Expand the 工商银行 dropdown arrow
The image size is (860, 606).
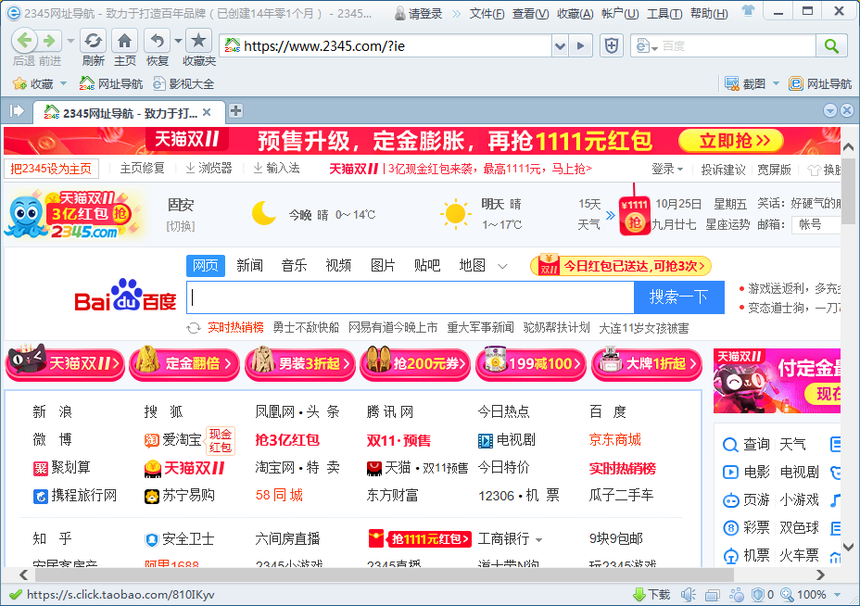click(539, 540)
